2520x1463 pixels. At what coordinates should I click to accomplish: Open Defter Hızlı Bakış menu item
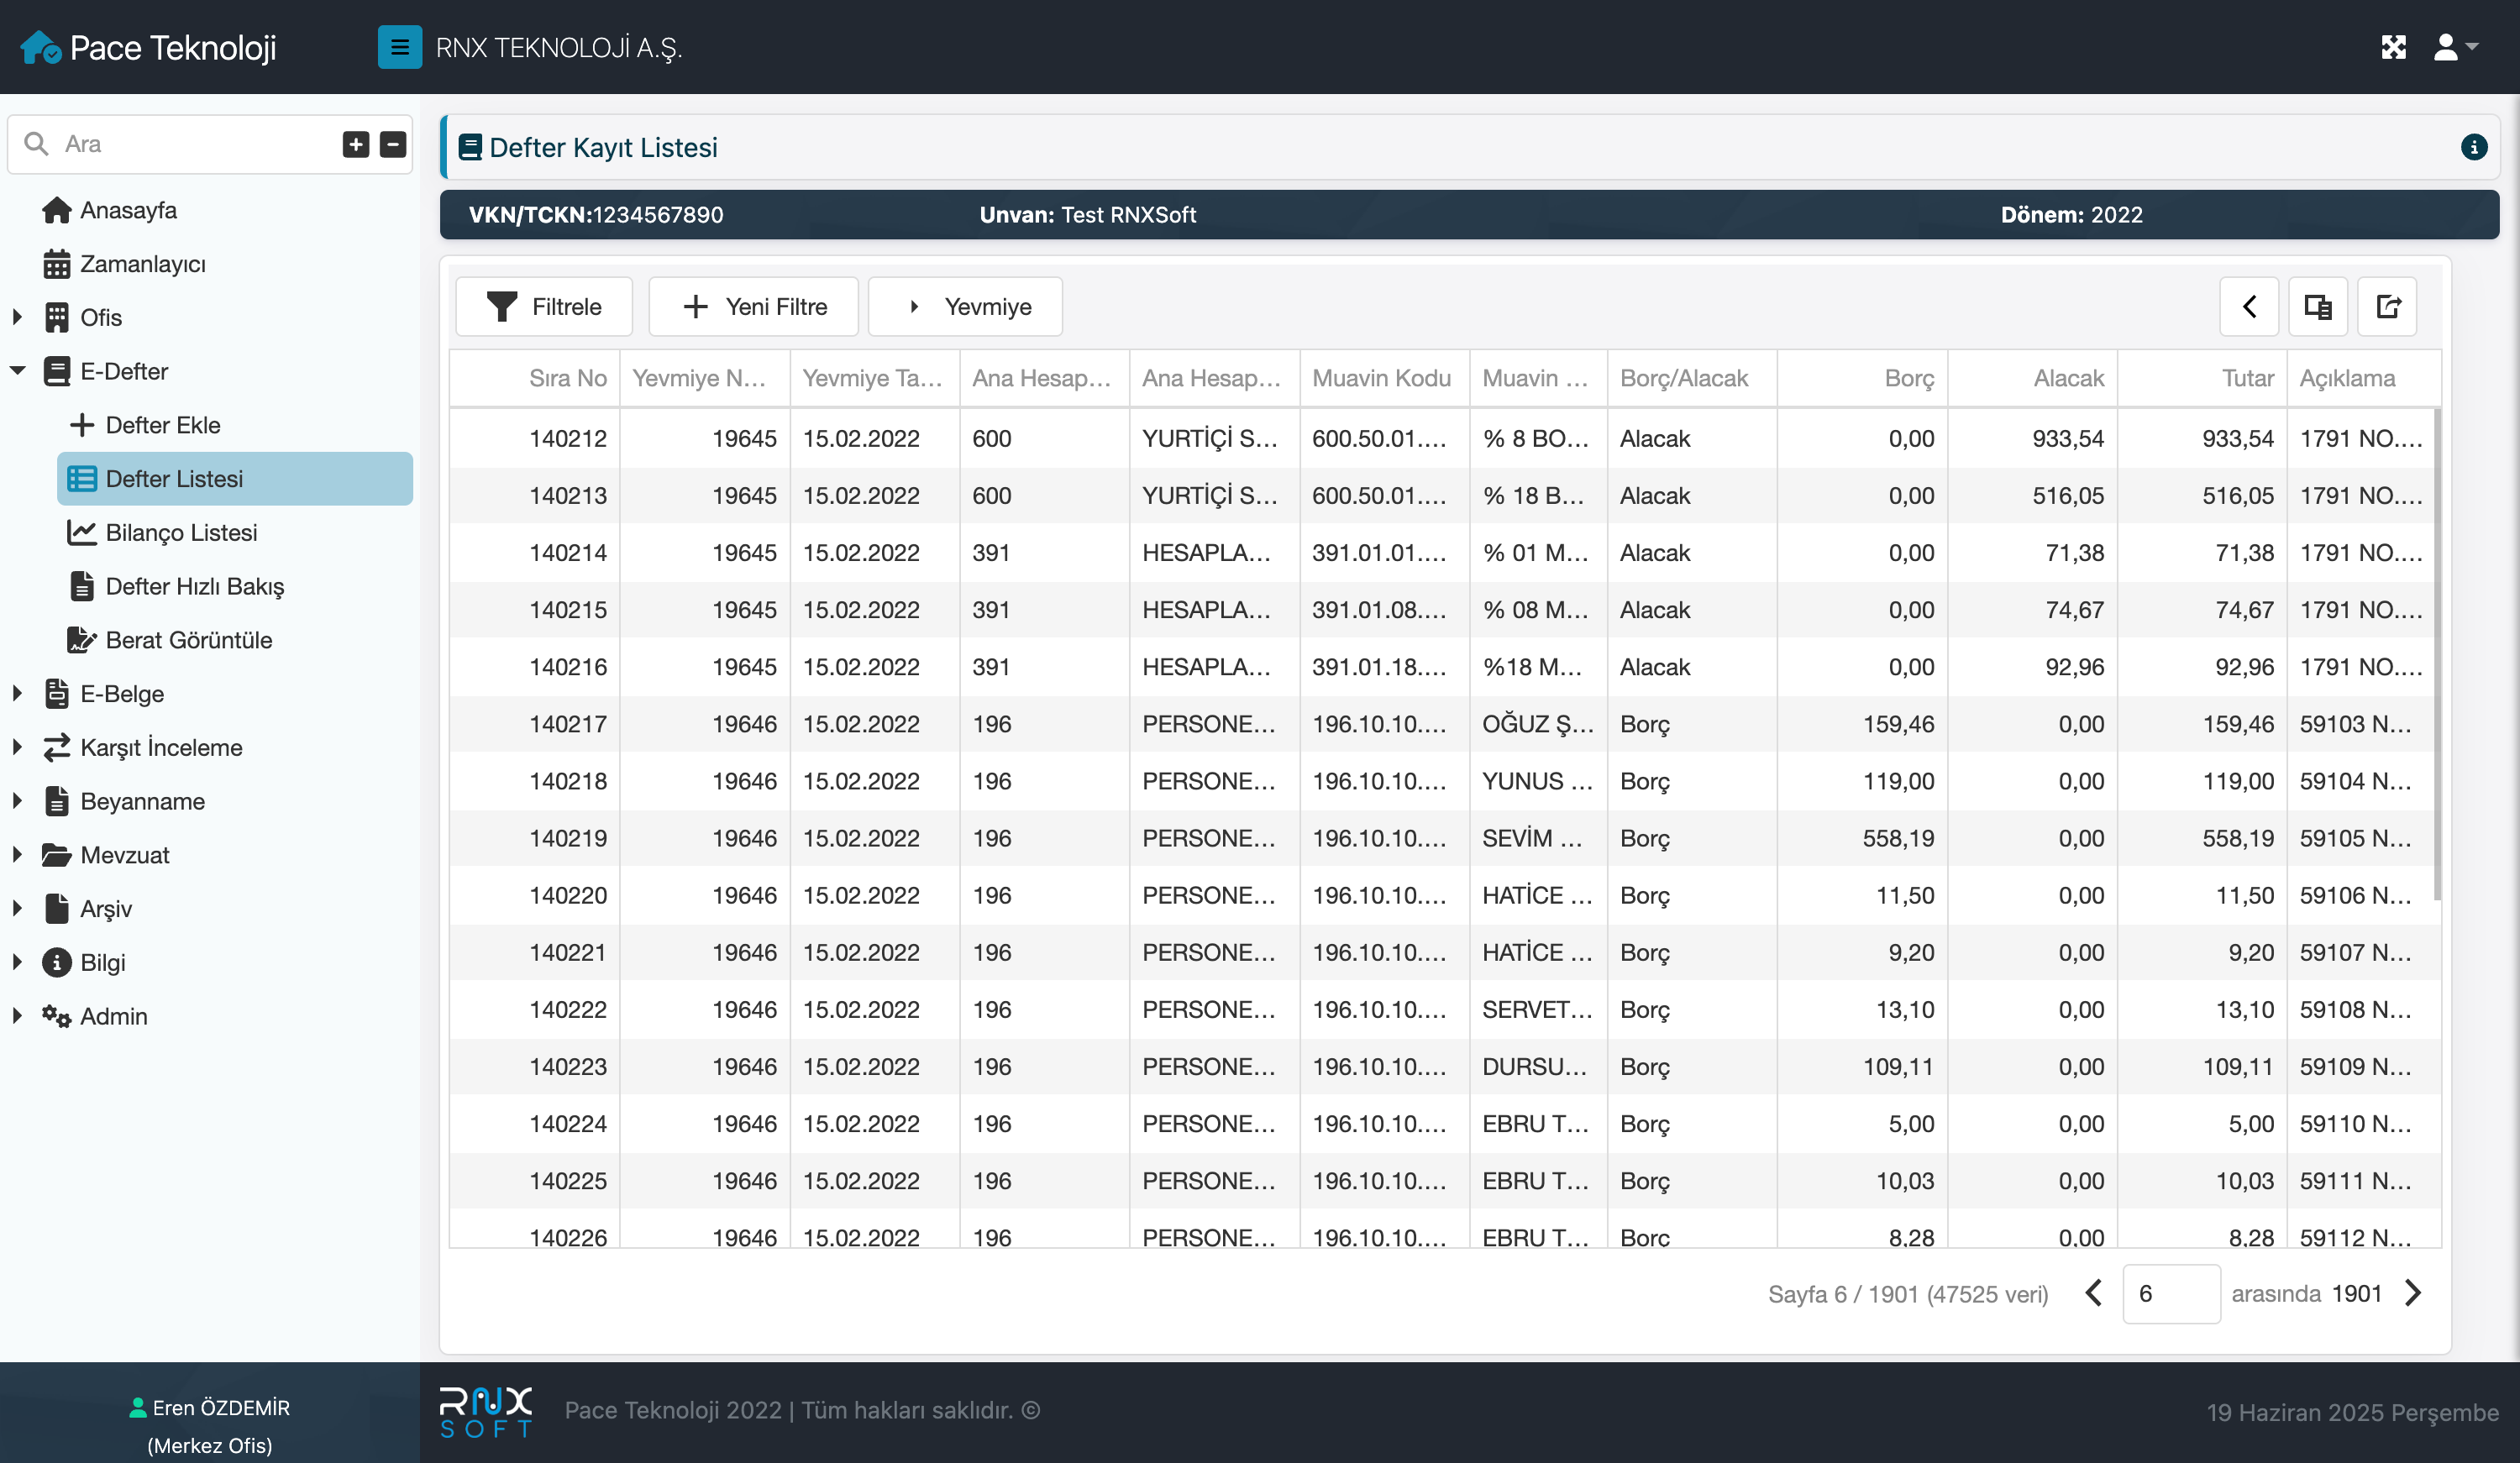[x=194, y=586]
